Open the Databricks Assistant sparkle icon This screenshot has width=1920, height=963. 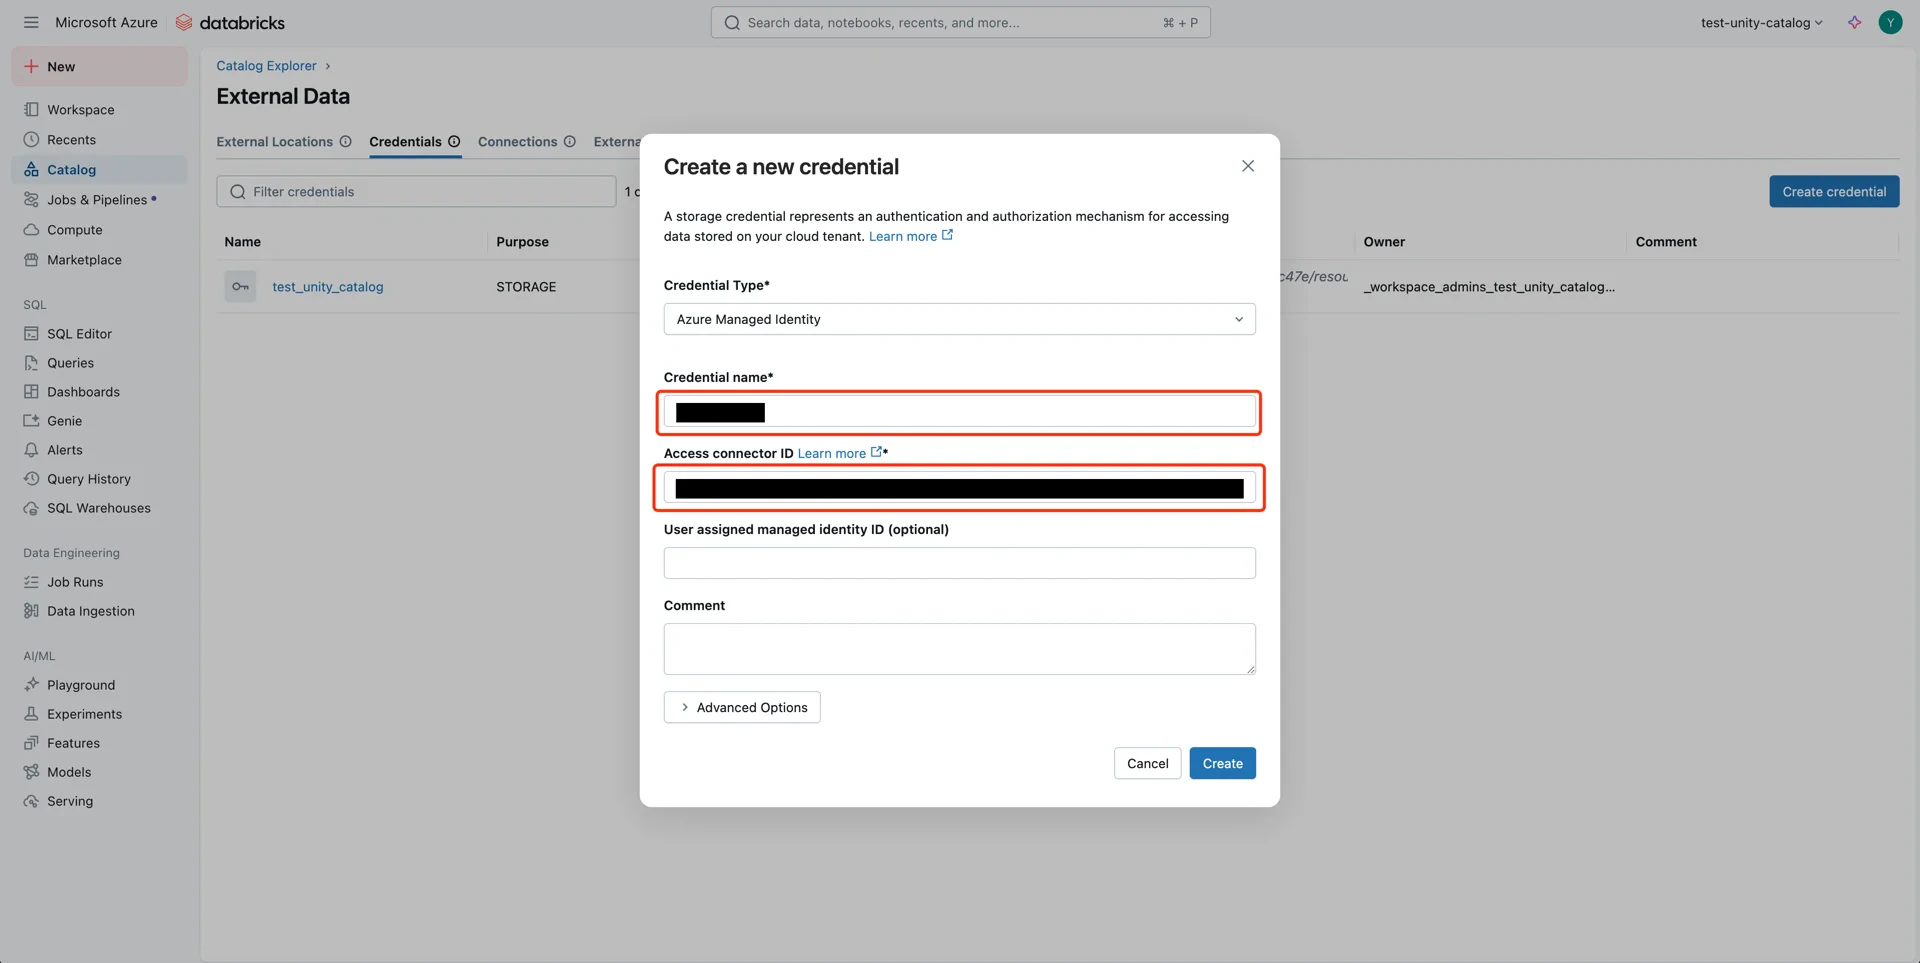(x=1854, y=22)
